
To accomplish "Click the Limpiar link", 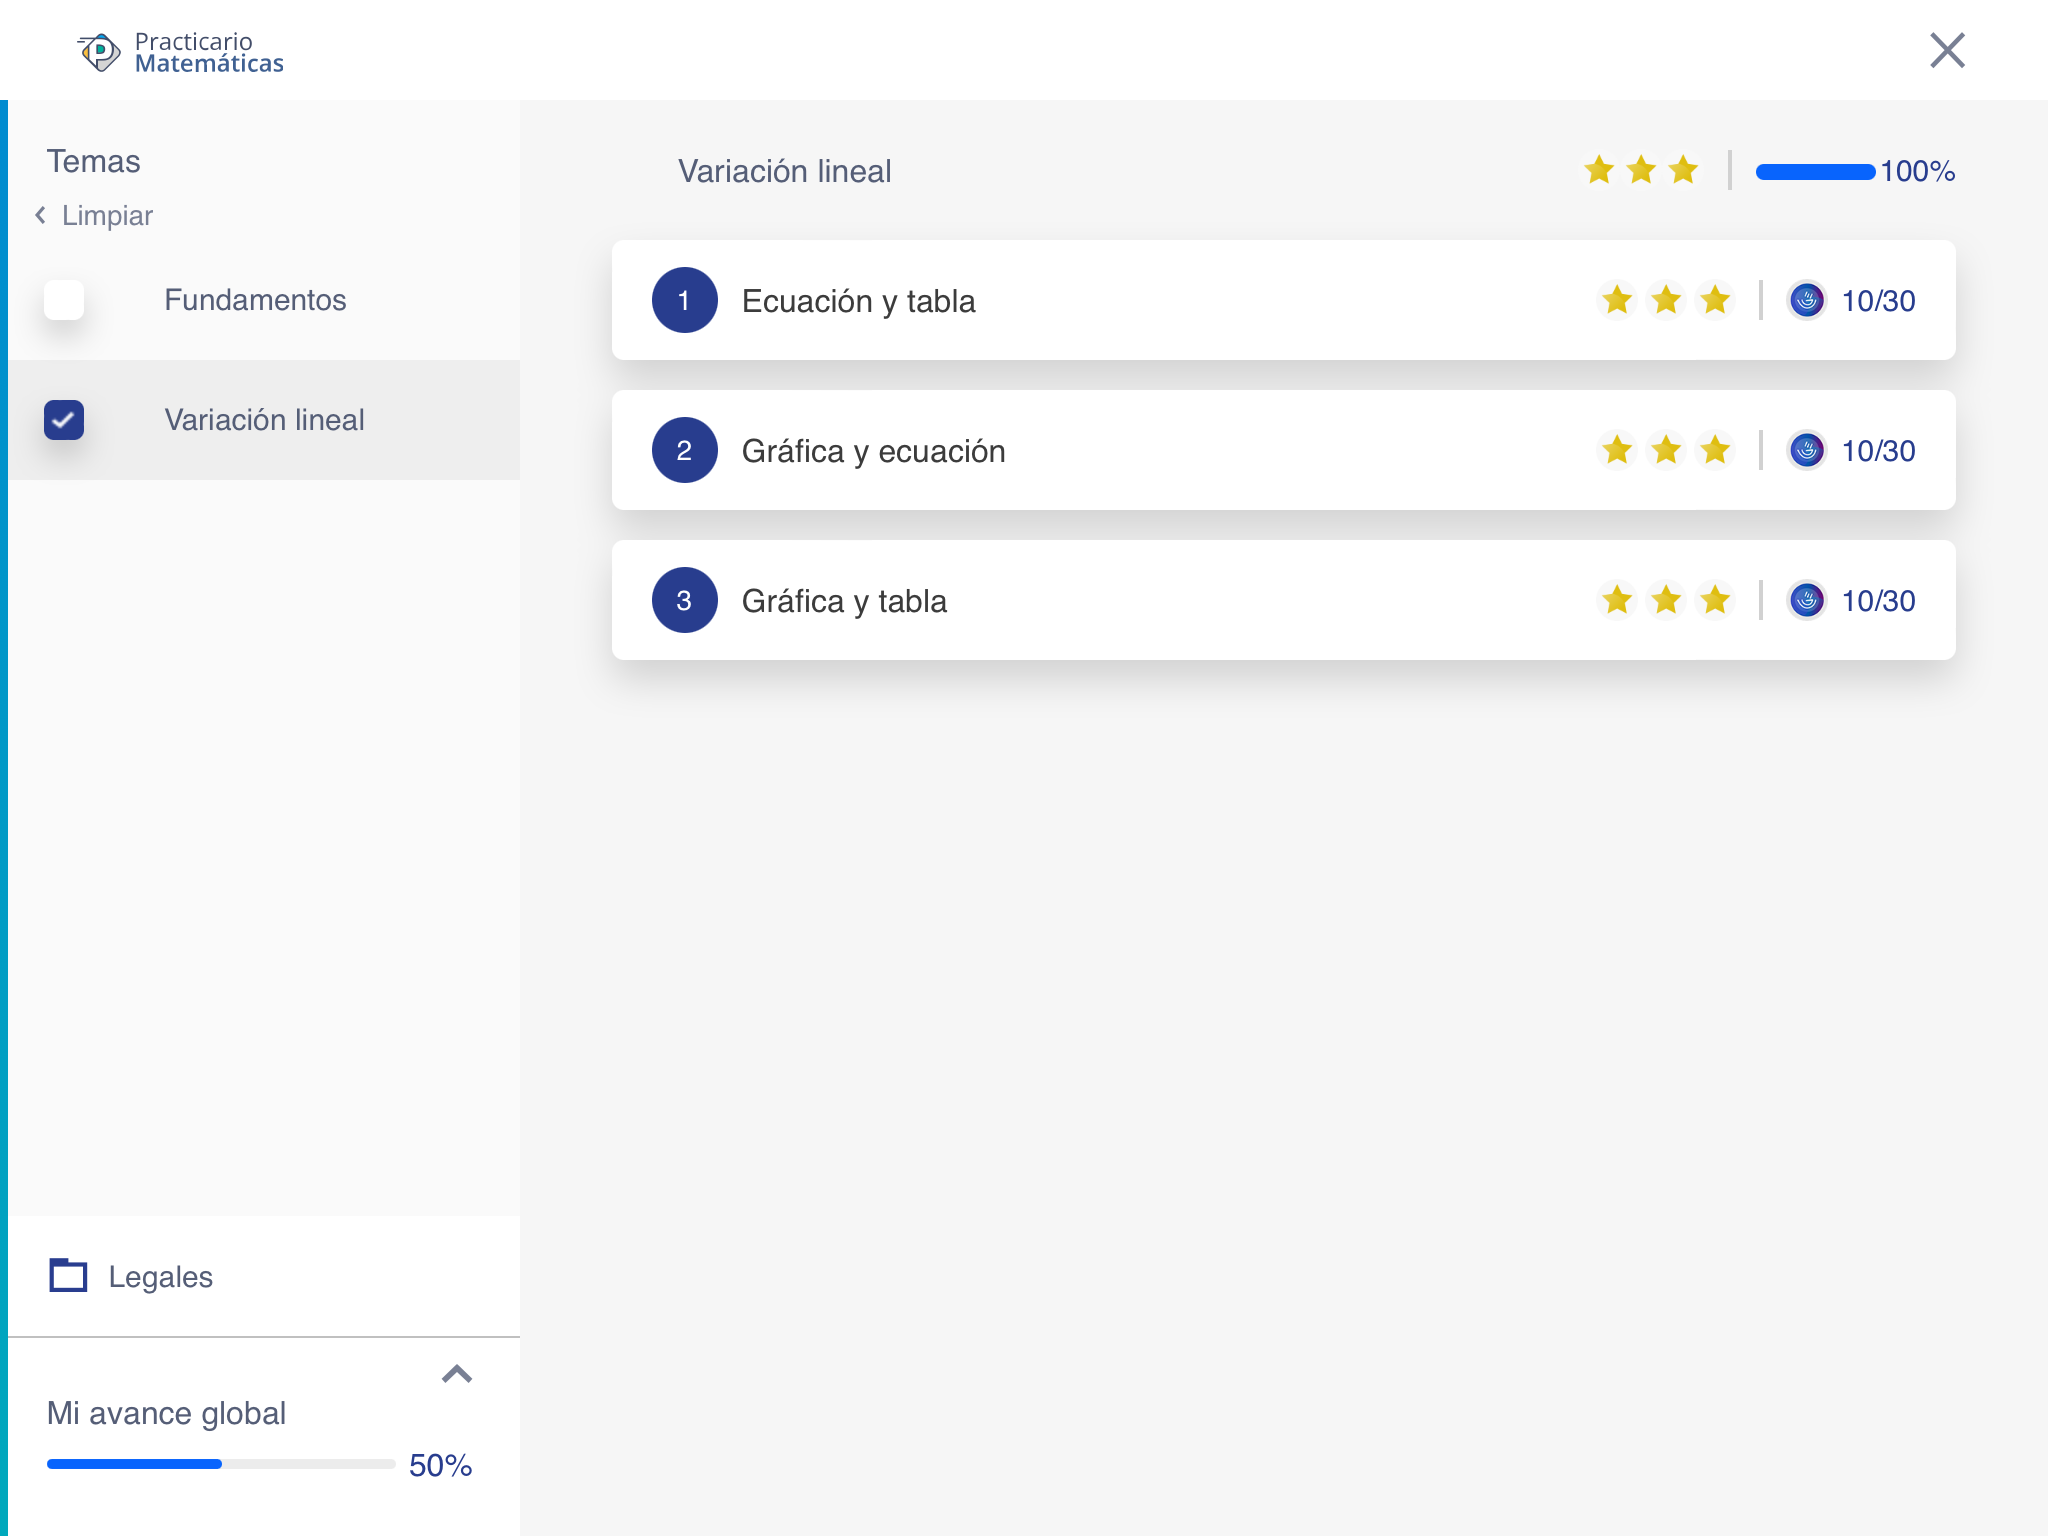I will tap(107, 215).
